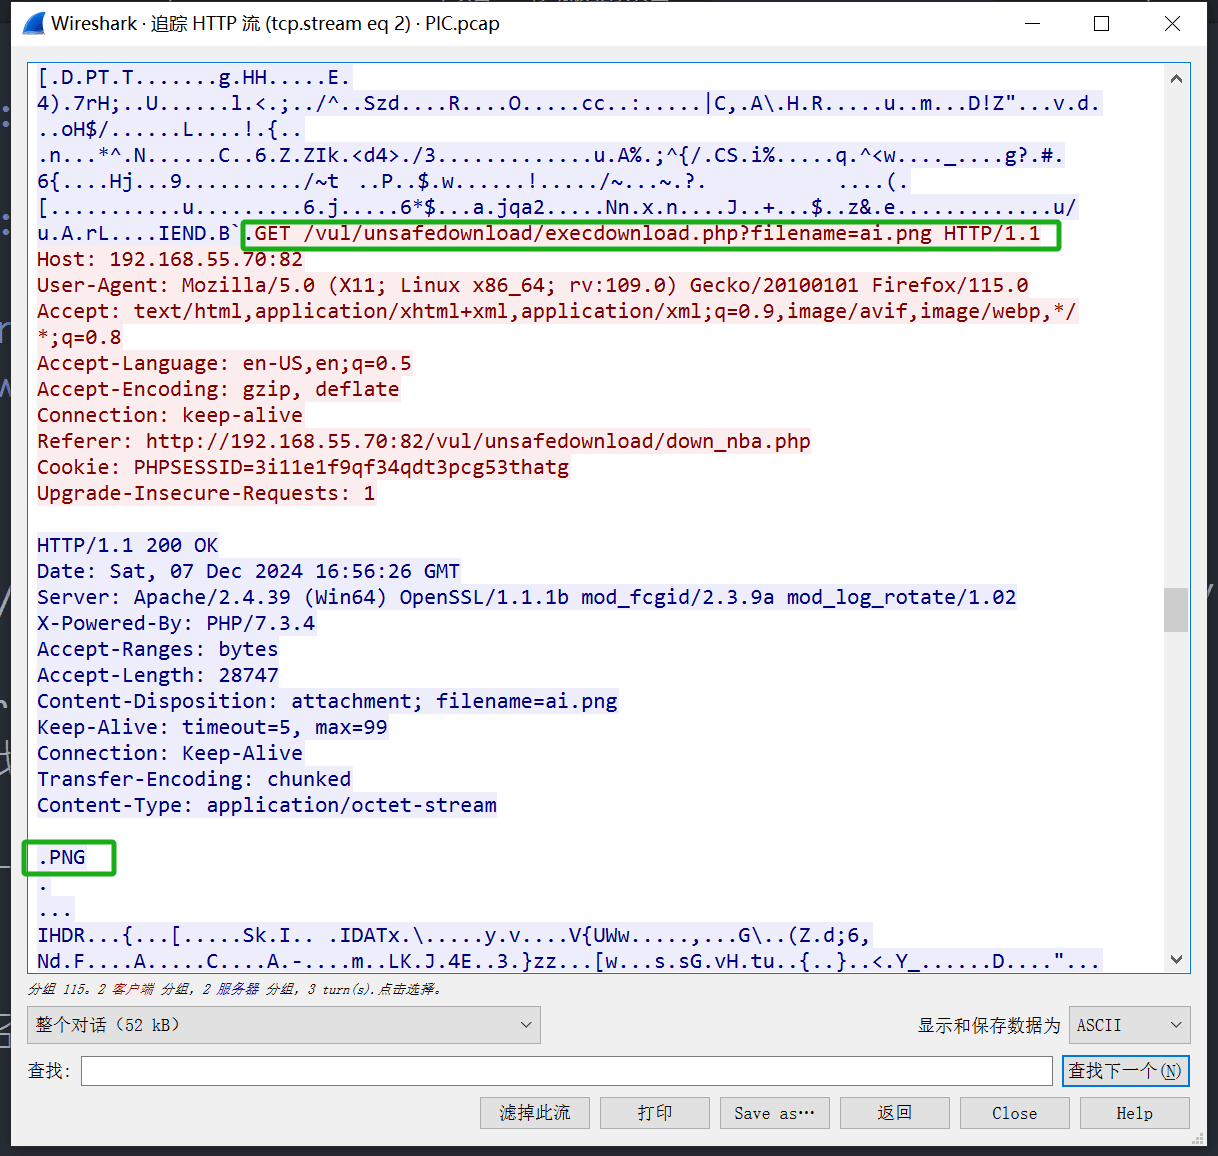Click the vertical scrollbar thumb

point(1176,610)
